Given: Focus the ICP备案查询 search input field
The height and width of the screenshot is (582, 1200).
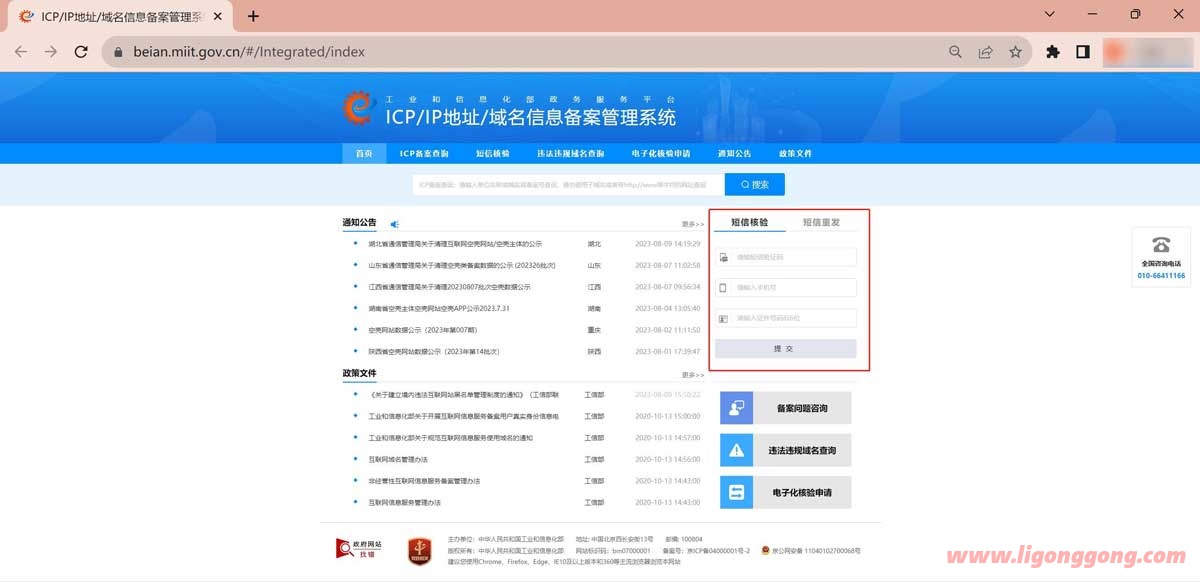Looking at the screenshot, I should point(567,185).
